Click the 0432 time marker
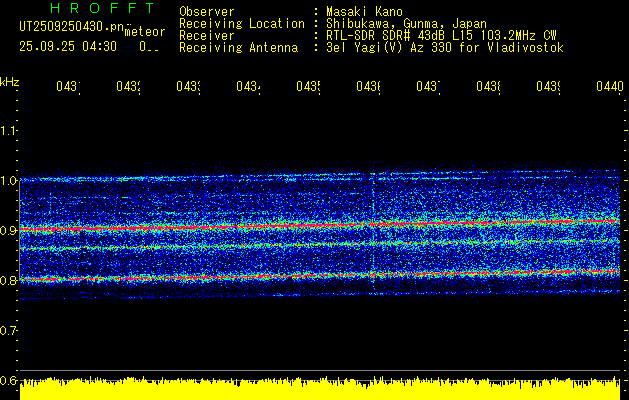 click(x=128, y=86)
